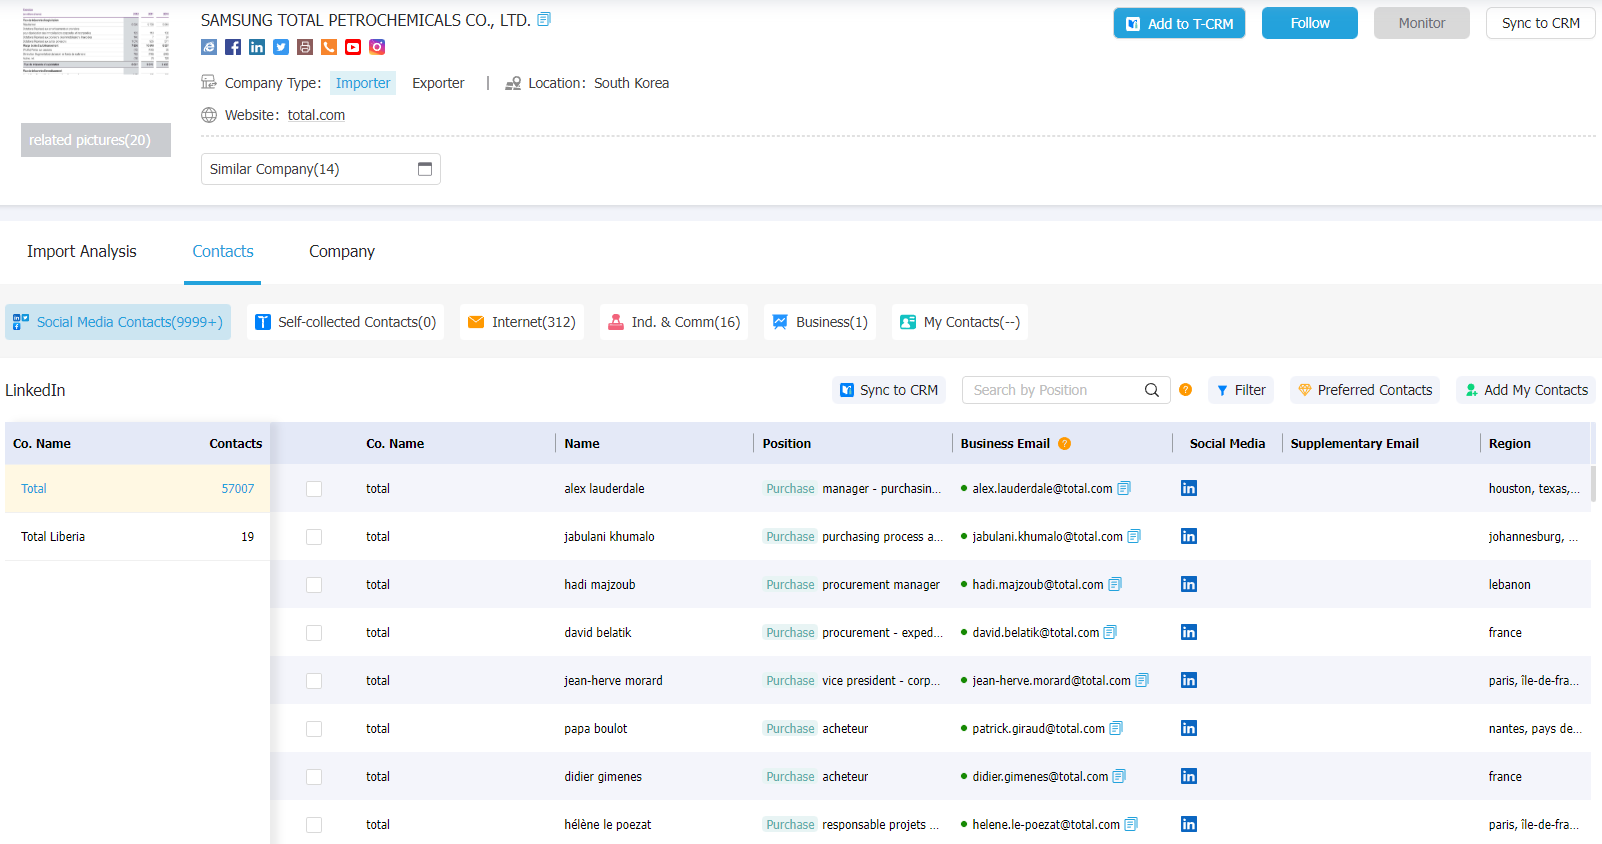This screenshot has width=1602, height=844.
Task: Copy alex.lauderdale@total.com with its copy icon
Action: [1124, 488]
